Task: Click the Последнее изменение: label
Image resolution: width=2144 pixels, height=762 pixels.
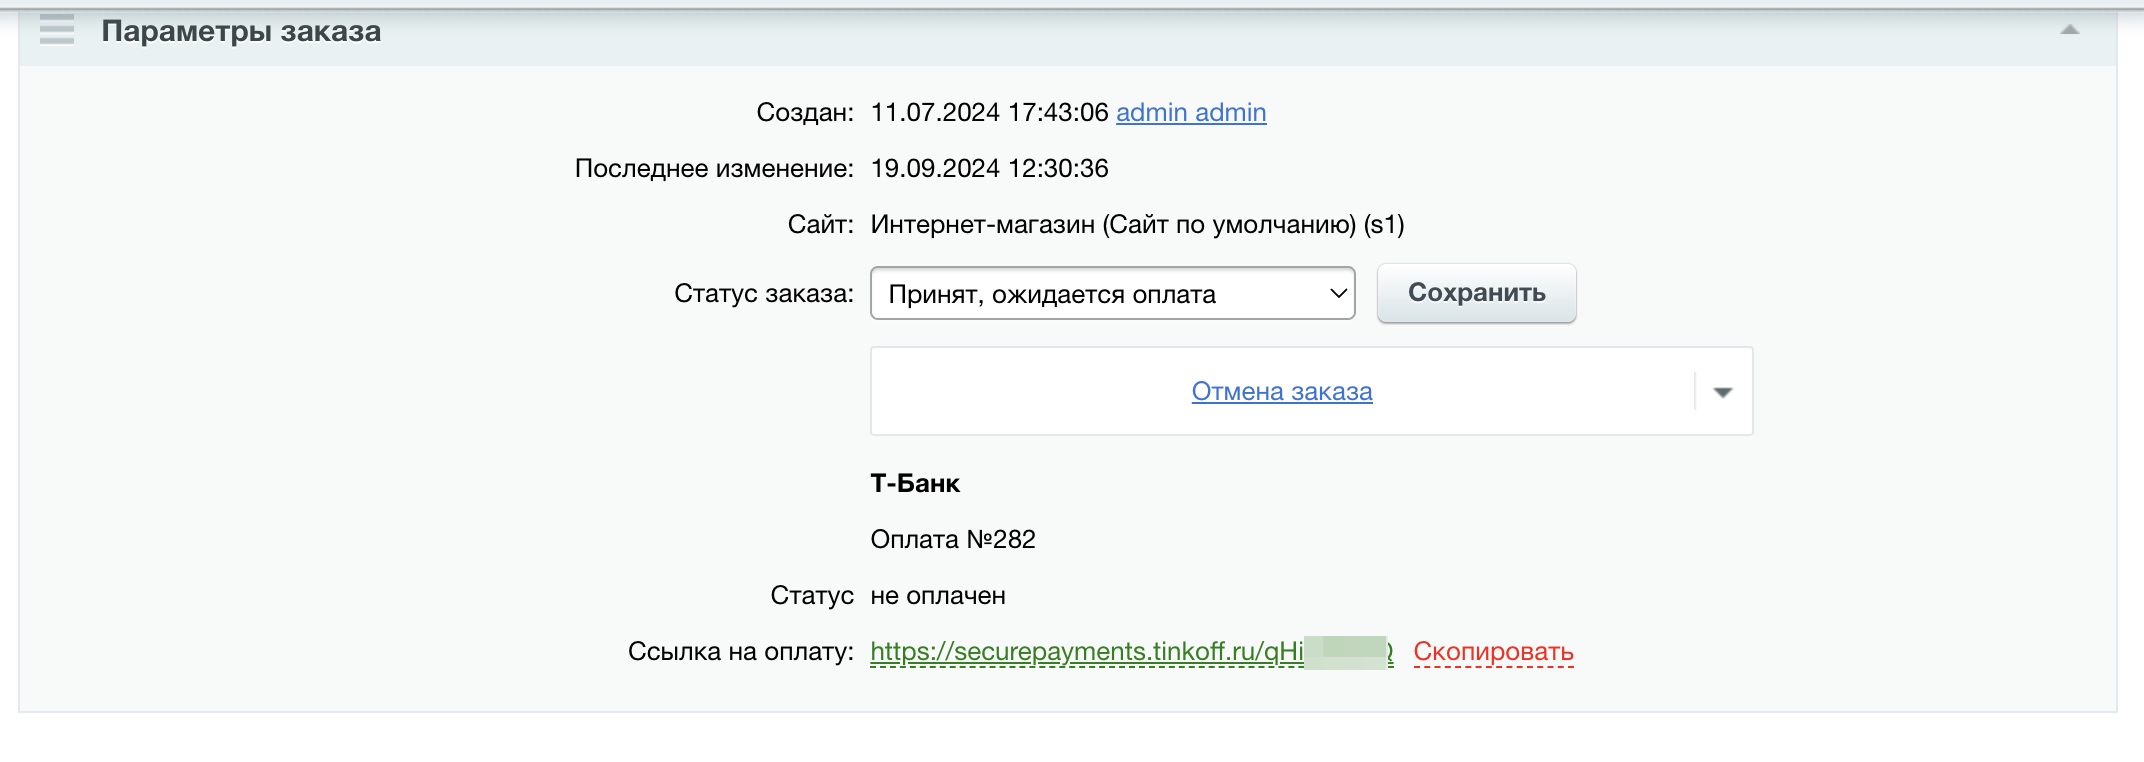Action: pyautogui.click(x=713, y=169)
